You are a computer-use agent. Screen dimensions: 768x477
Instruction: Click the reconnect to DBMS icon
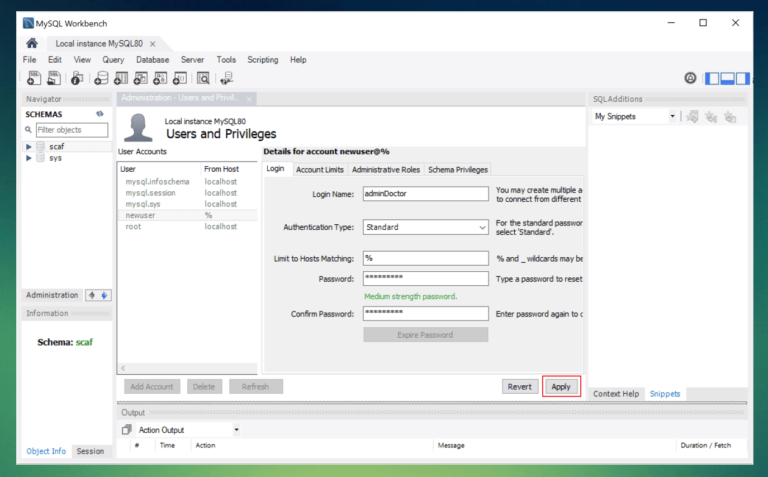[227, 78]
